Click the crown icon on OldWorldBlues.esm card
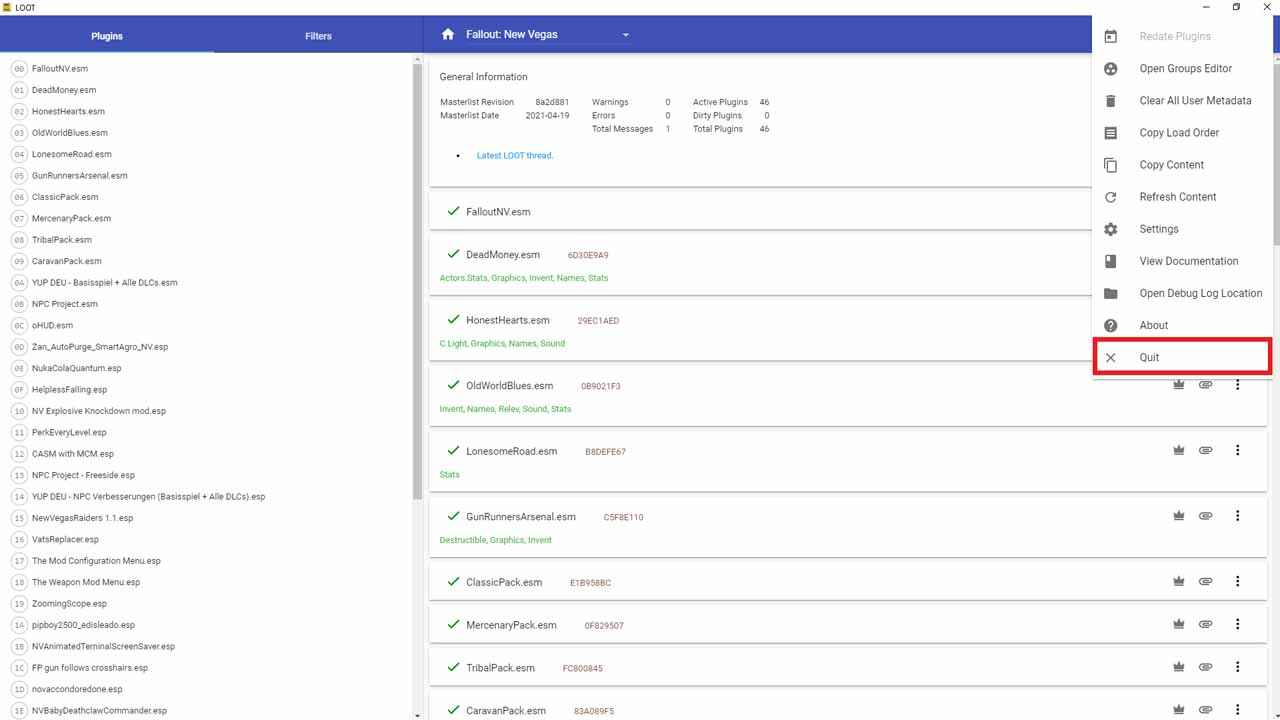This screenshot has height=720, width=1280. (1179, 385)
